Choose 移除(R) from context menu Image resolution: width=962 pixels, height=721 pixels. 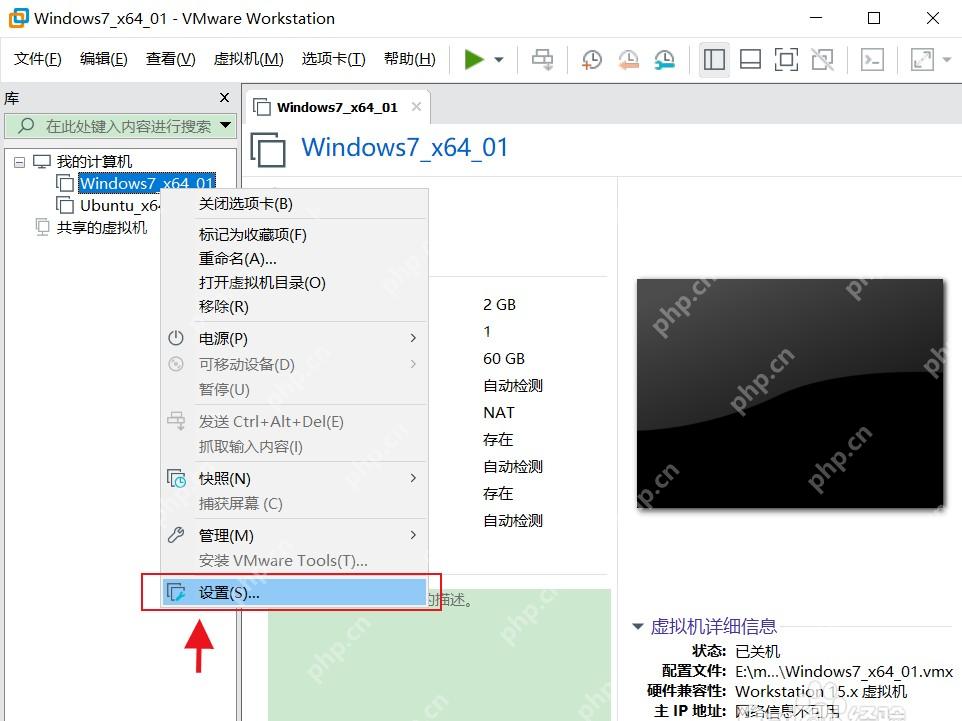click(294, 306)
